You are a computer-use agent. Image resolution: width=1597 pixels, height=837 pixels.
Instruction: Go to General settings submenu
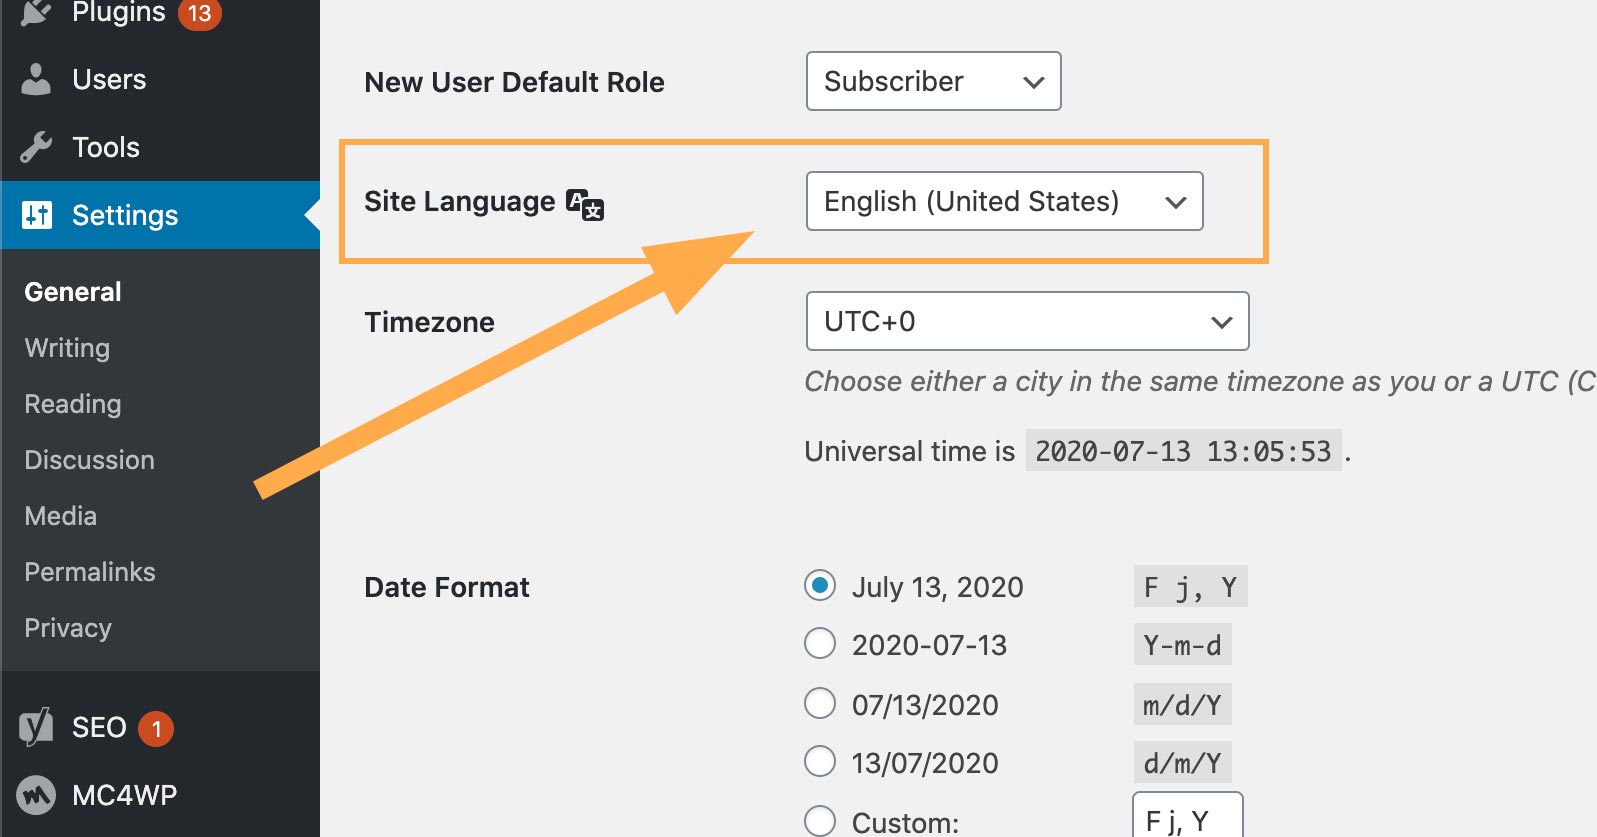73,292
